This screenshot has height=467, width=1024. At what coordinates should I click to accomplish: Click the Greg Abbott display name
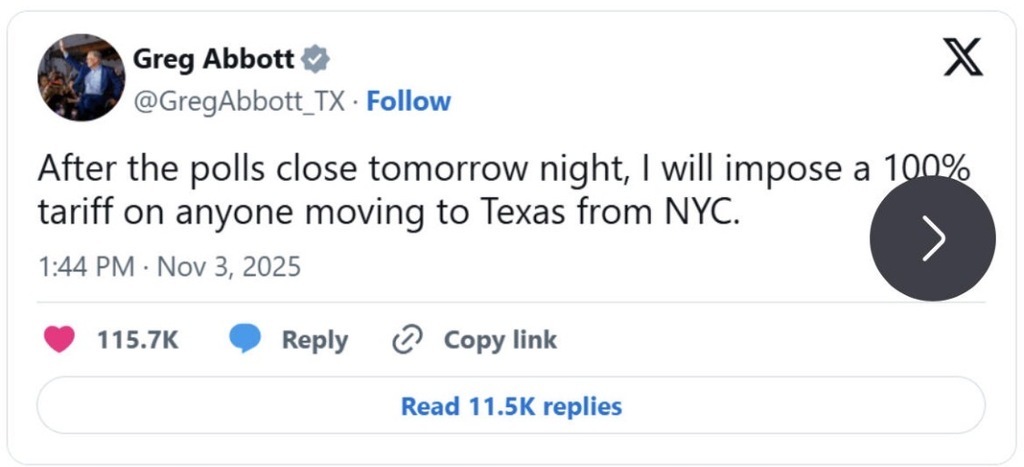(x=214, y=60)
